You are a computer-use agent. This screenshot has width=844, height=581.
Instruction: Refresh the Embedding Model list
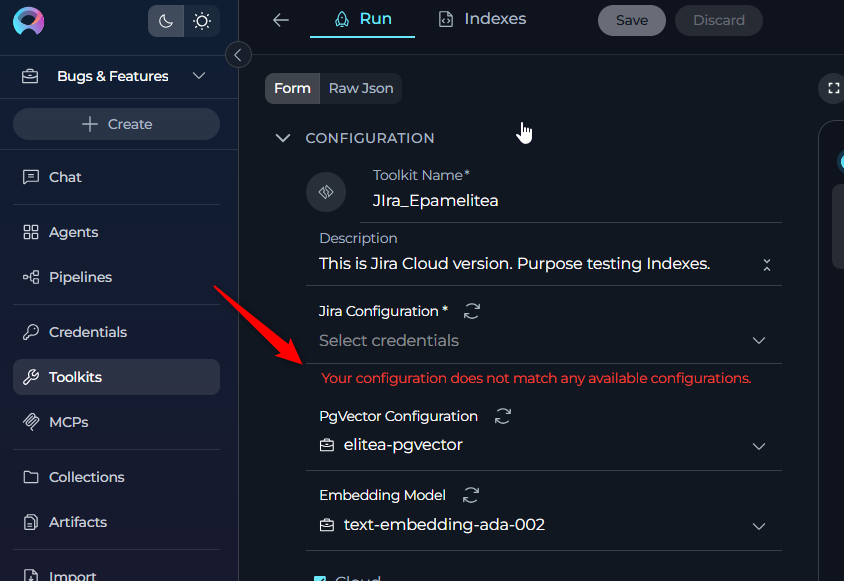pyautogui.click(x=471, y=495)
